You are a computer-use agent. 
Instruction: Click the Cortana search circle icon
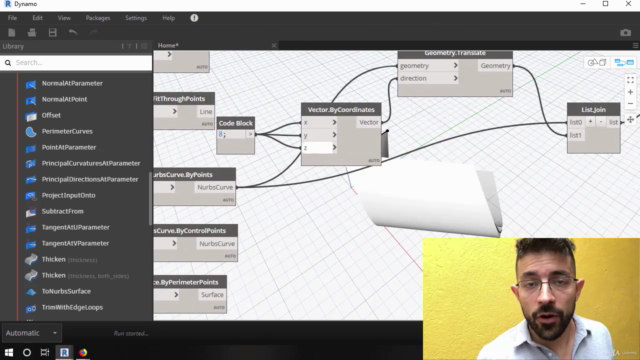(x=27, y=352)
